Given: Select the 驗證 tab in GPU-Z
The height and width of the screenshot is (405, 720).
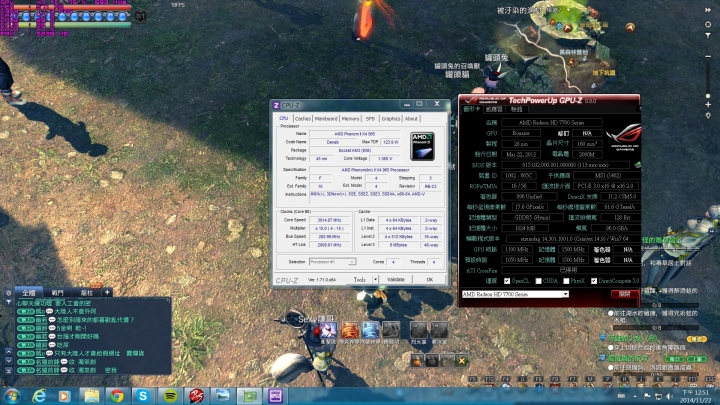Looking at the screenshot, I should tap(517, 109).
